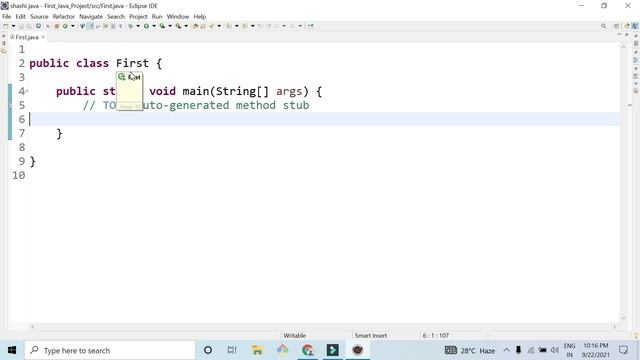
Task: Expand the Run launch dropdown arrow
Action: pyautogui.click(x=154, y=26)
